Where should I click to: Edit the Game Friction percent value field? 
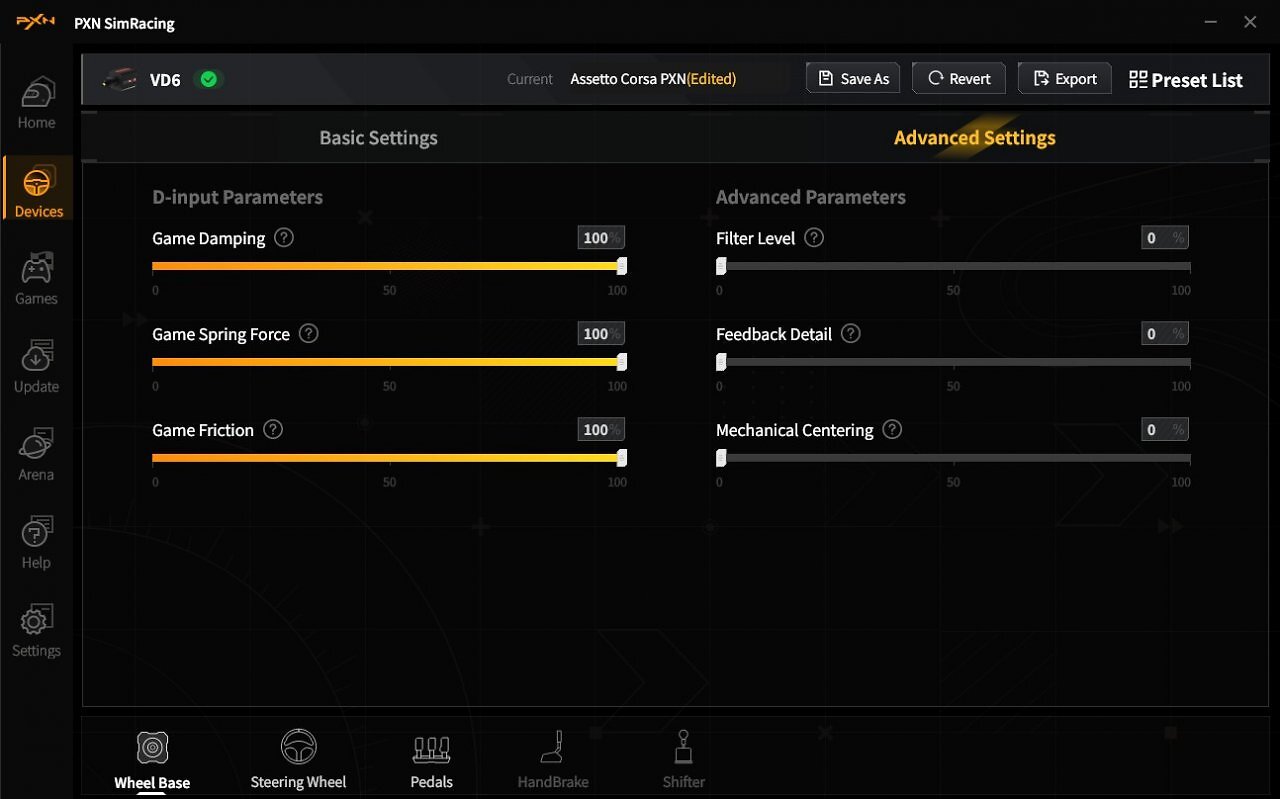click(601, 430)
